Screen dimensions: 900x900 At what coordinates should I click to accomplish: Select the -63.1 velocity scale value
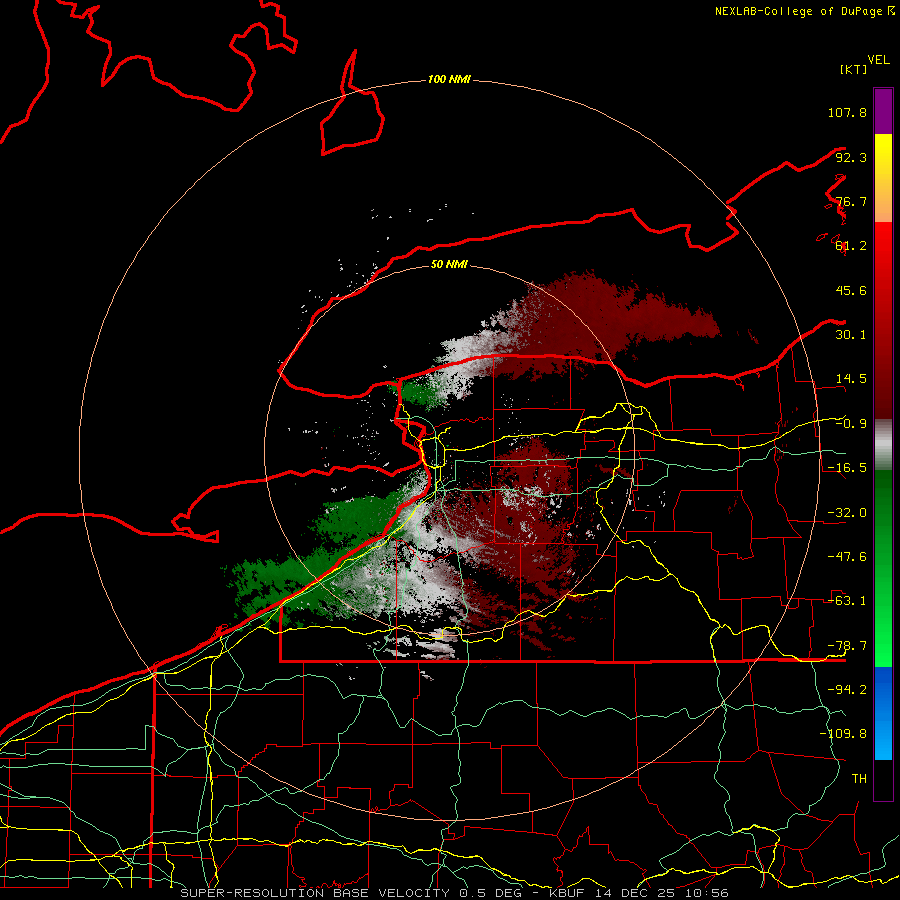(x=847, y=601)
